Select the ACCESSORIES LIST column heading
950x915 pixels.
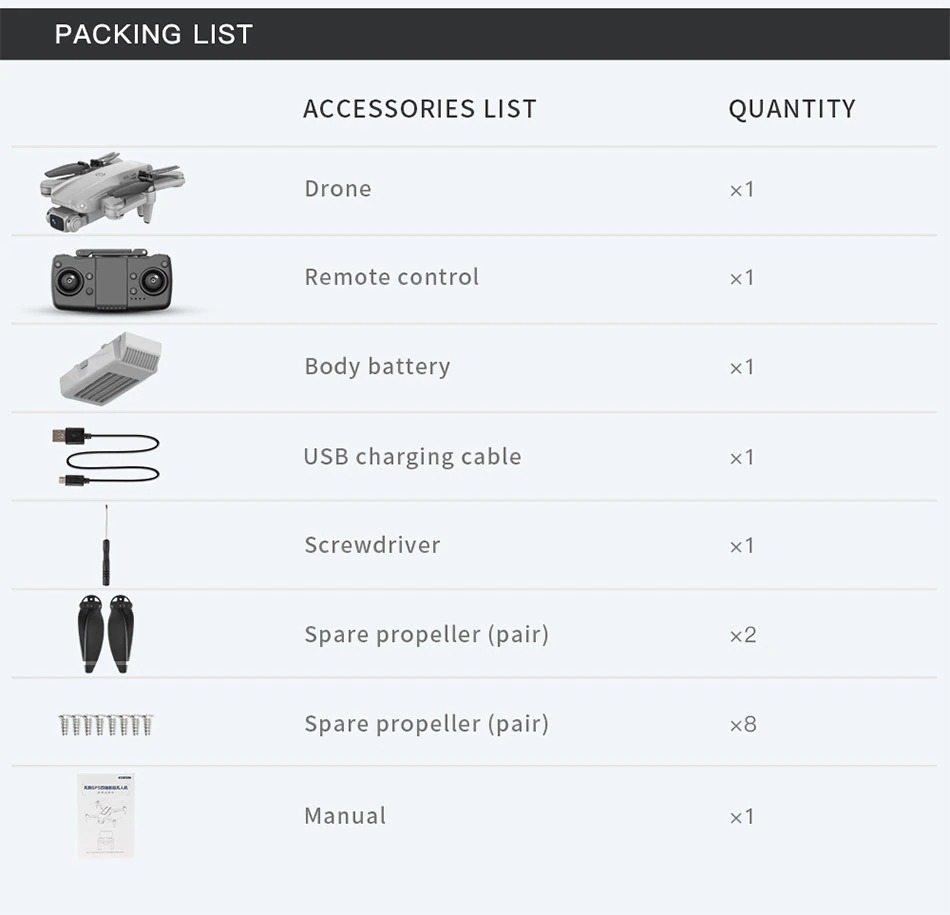point(420,109)
